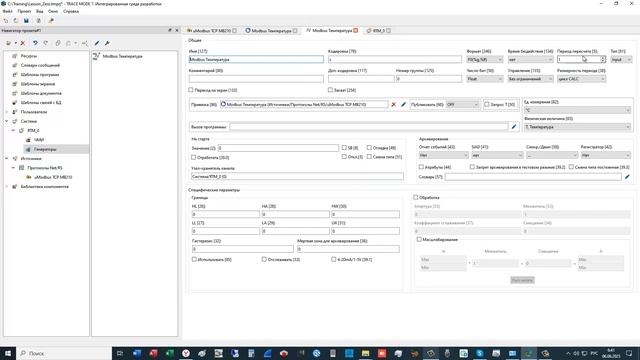
Task: Click the wrench properties icon in the navigator toolbar
Action: [x=107, y=43]
